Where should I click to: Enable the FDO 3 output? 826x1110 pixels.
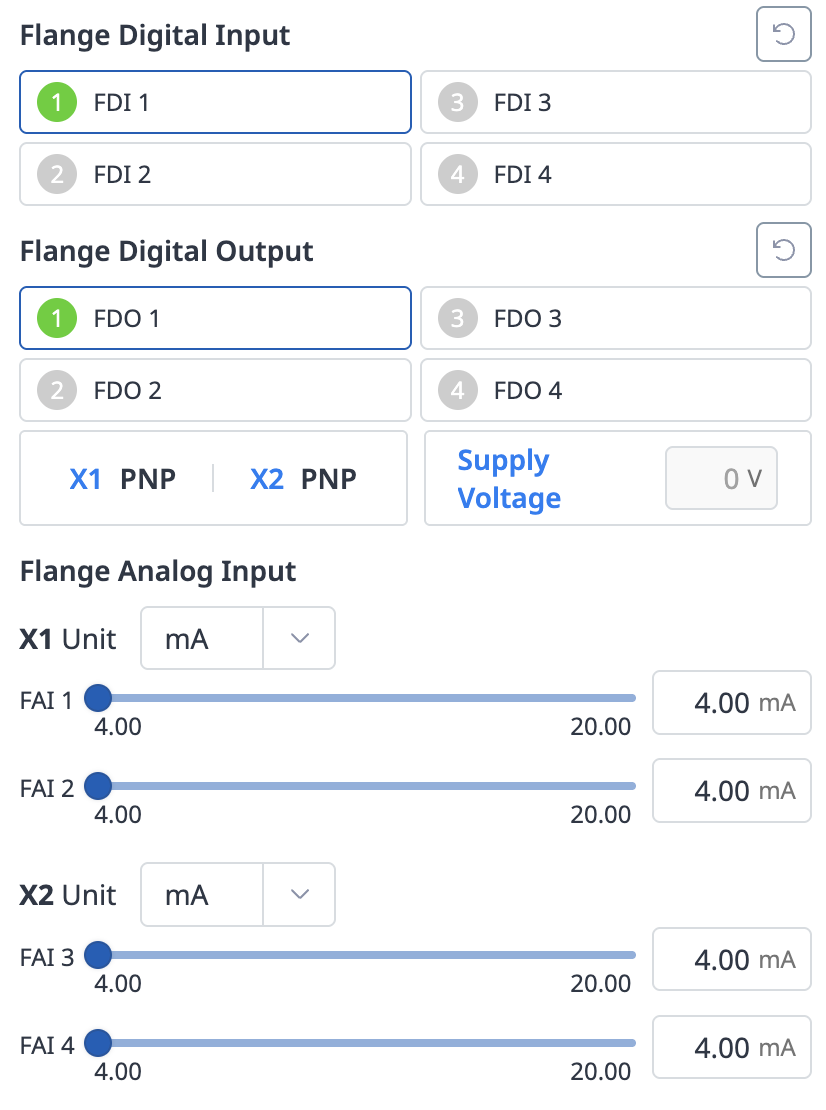[x=615, y=318]
